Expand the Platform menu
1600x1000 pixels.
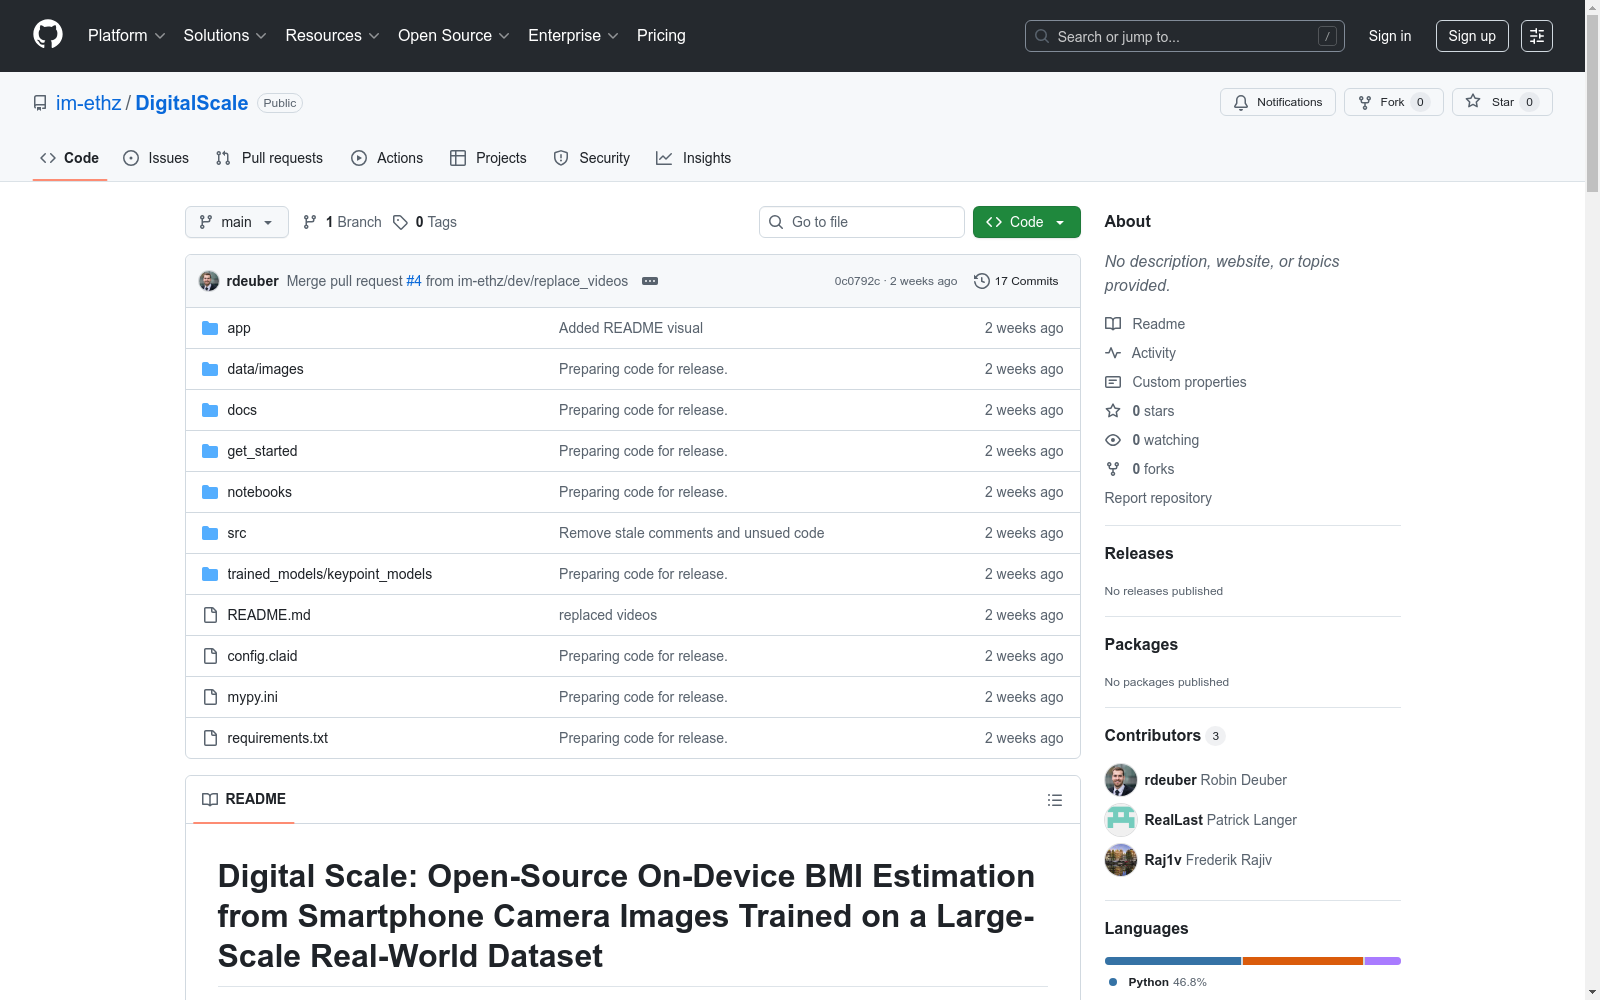(127, 36)
